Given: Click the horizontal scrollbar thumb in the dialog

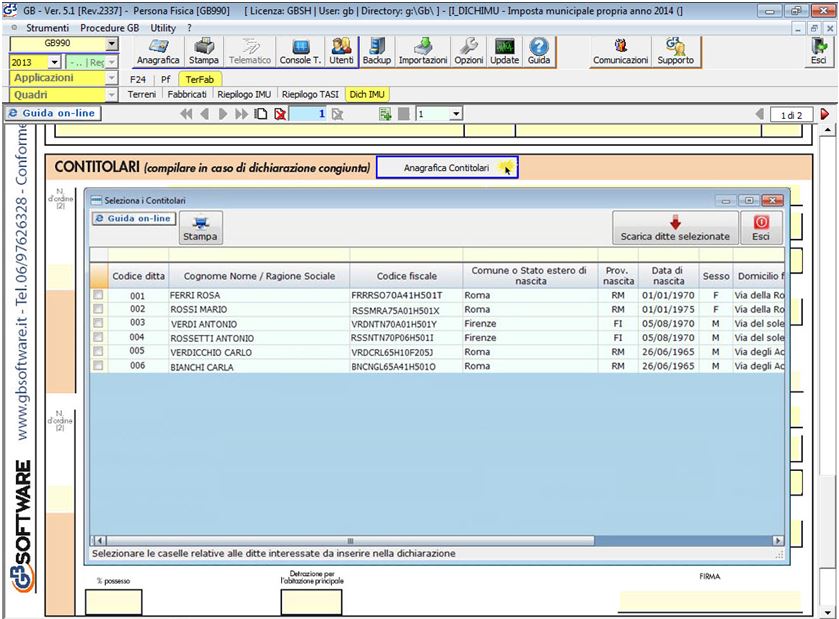Looking at the screenshot, I should pyautogui.click(x=350, y=540).
